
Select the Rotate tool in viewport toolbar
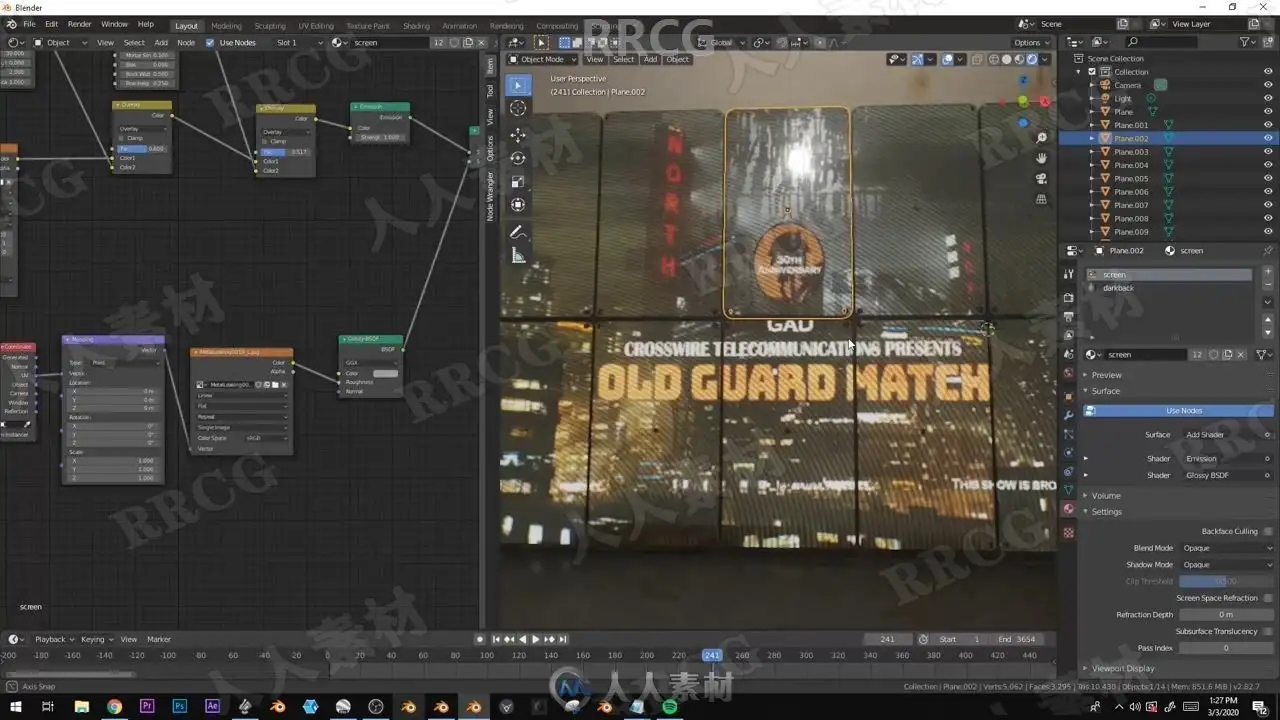click(517, 158)
